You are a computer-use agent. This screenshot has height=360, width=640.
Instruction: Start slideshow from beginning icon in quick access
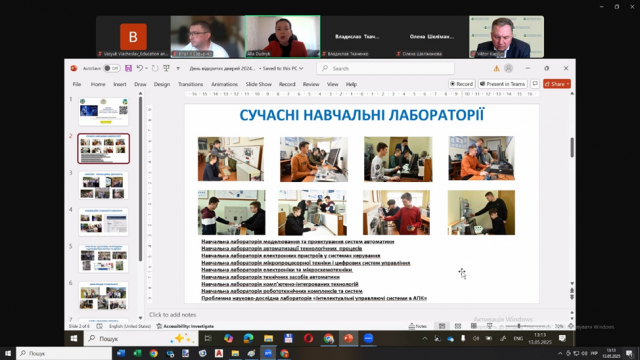click(167, 68)
